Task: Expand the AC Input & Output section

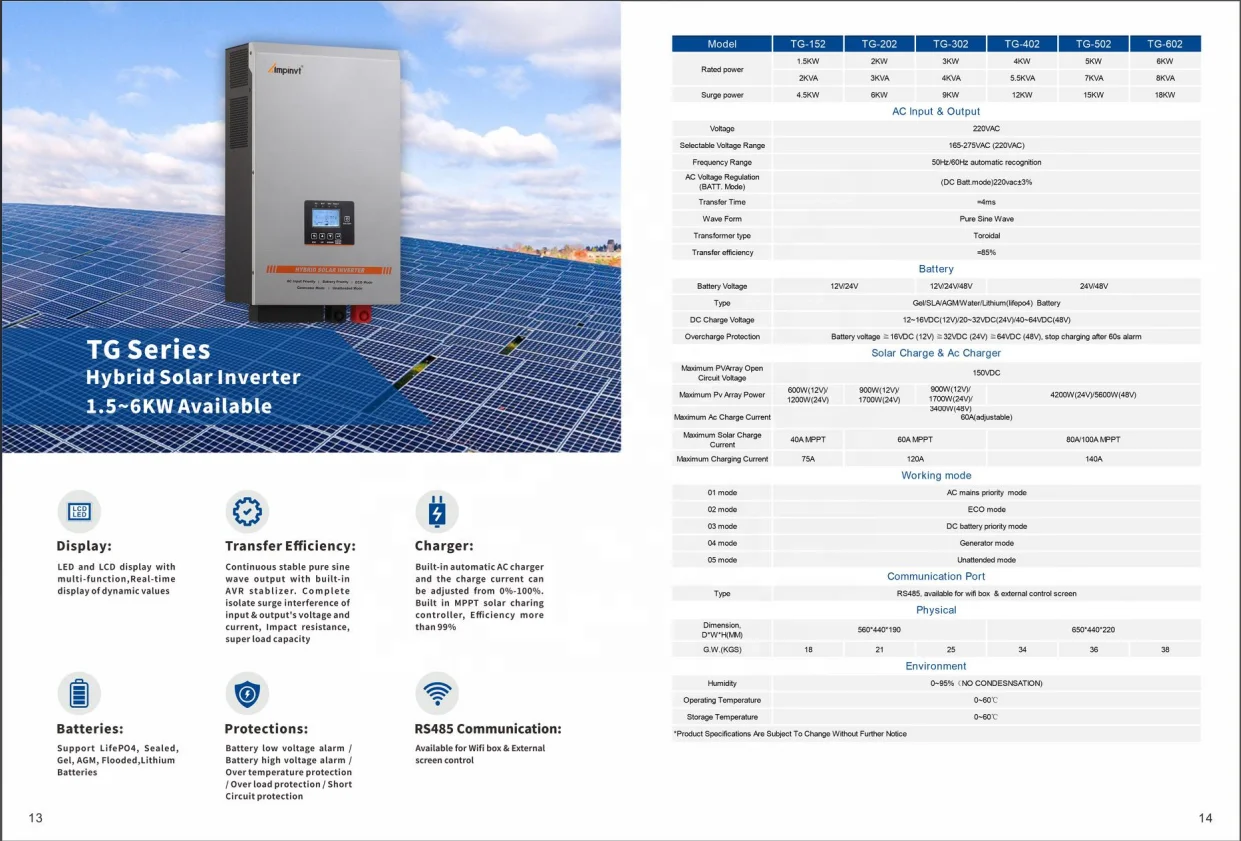Action: point(935,111)
